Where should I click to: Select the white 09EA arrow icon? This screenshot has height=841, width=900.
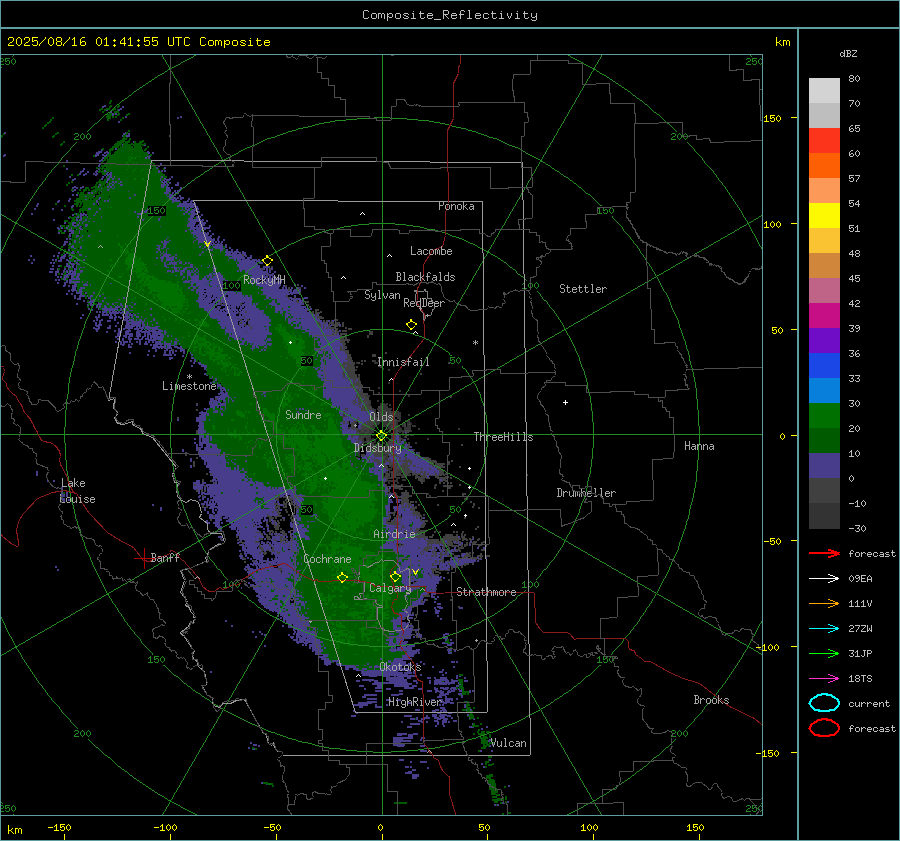[x=824, y=578]
